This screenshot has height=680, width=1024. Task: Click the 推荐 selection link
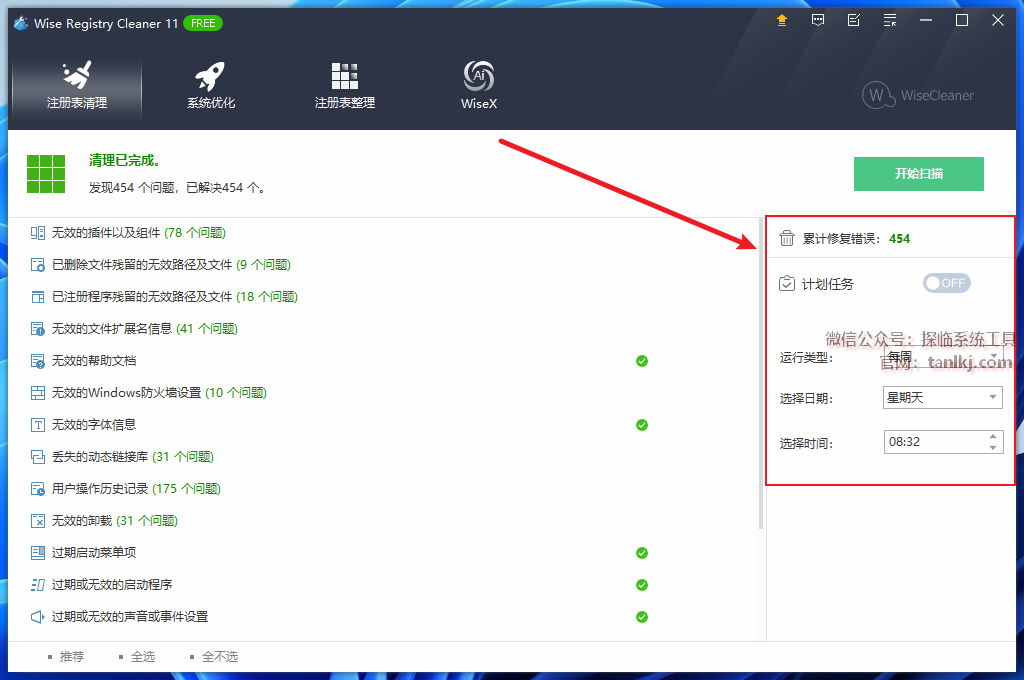[x=72, y=656]
